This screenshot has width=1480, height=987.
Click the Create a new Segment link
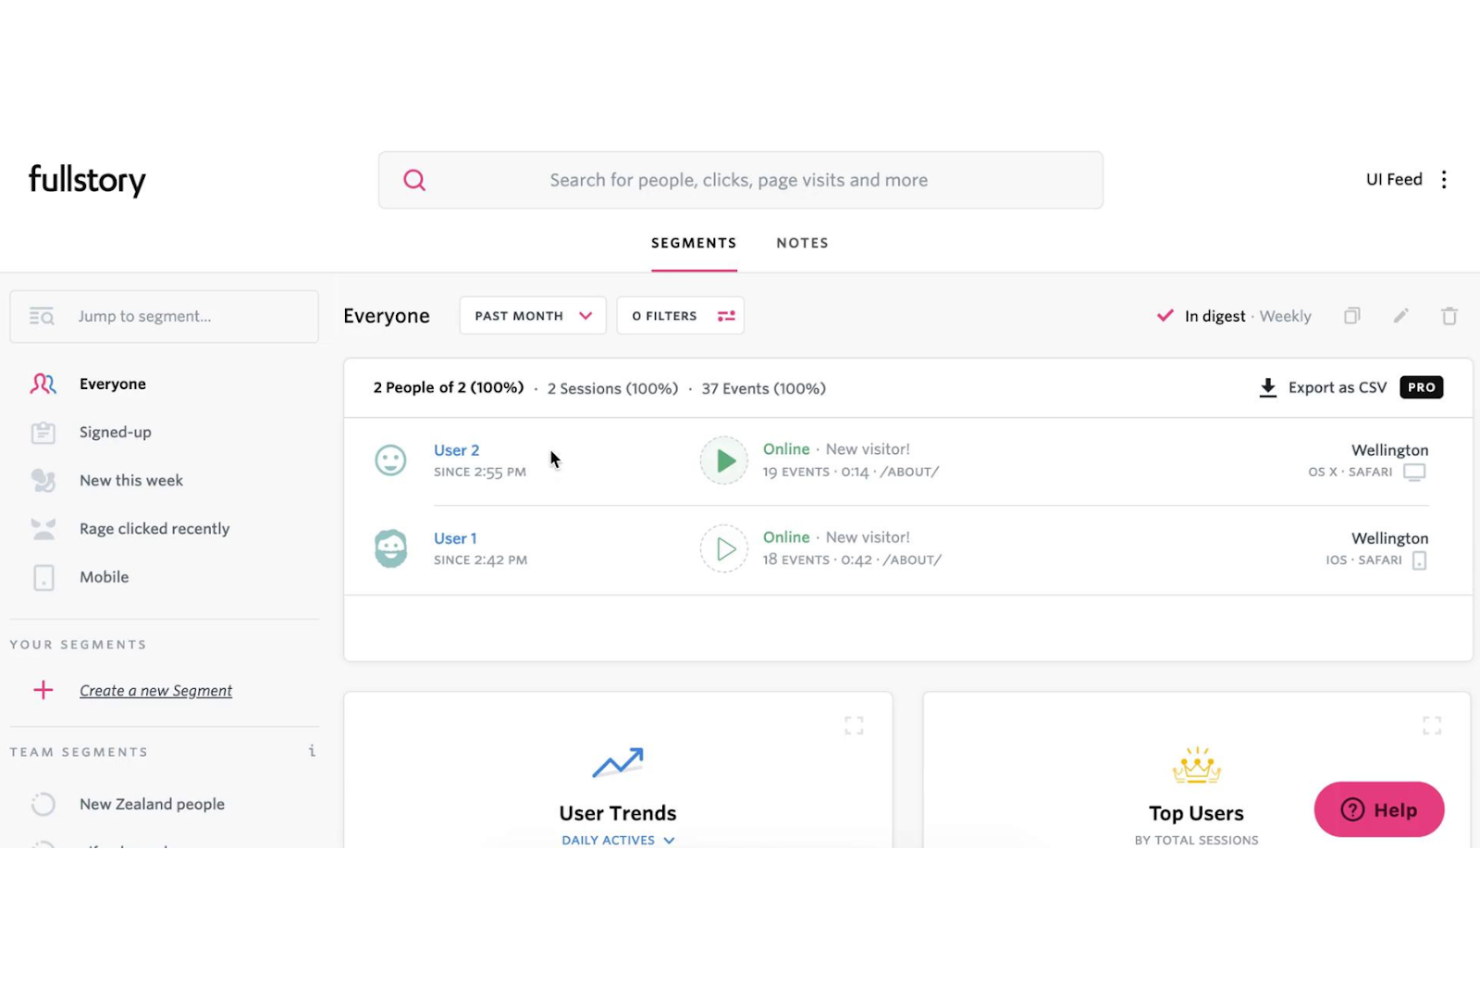[x=156, y=691]
